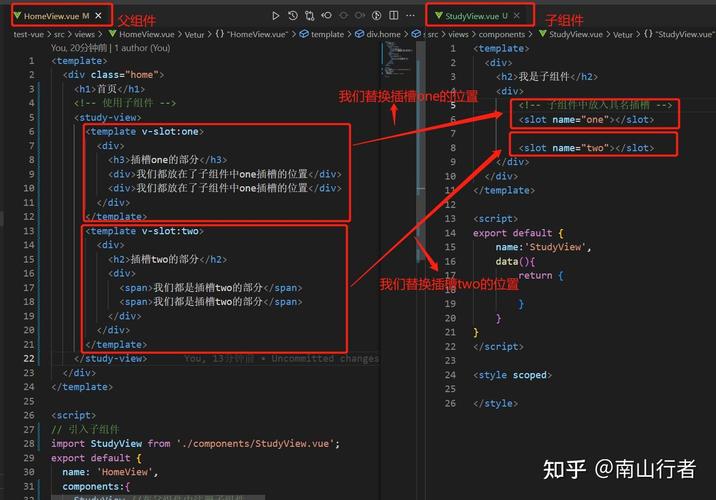Open the Vetur breadcrumb in the right editor
This screenshot has width=716, height=500.
(623, 34)
